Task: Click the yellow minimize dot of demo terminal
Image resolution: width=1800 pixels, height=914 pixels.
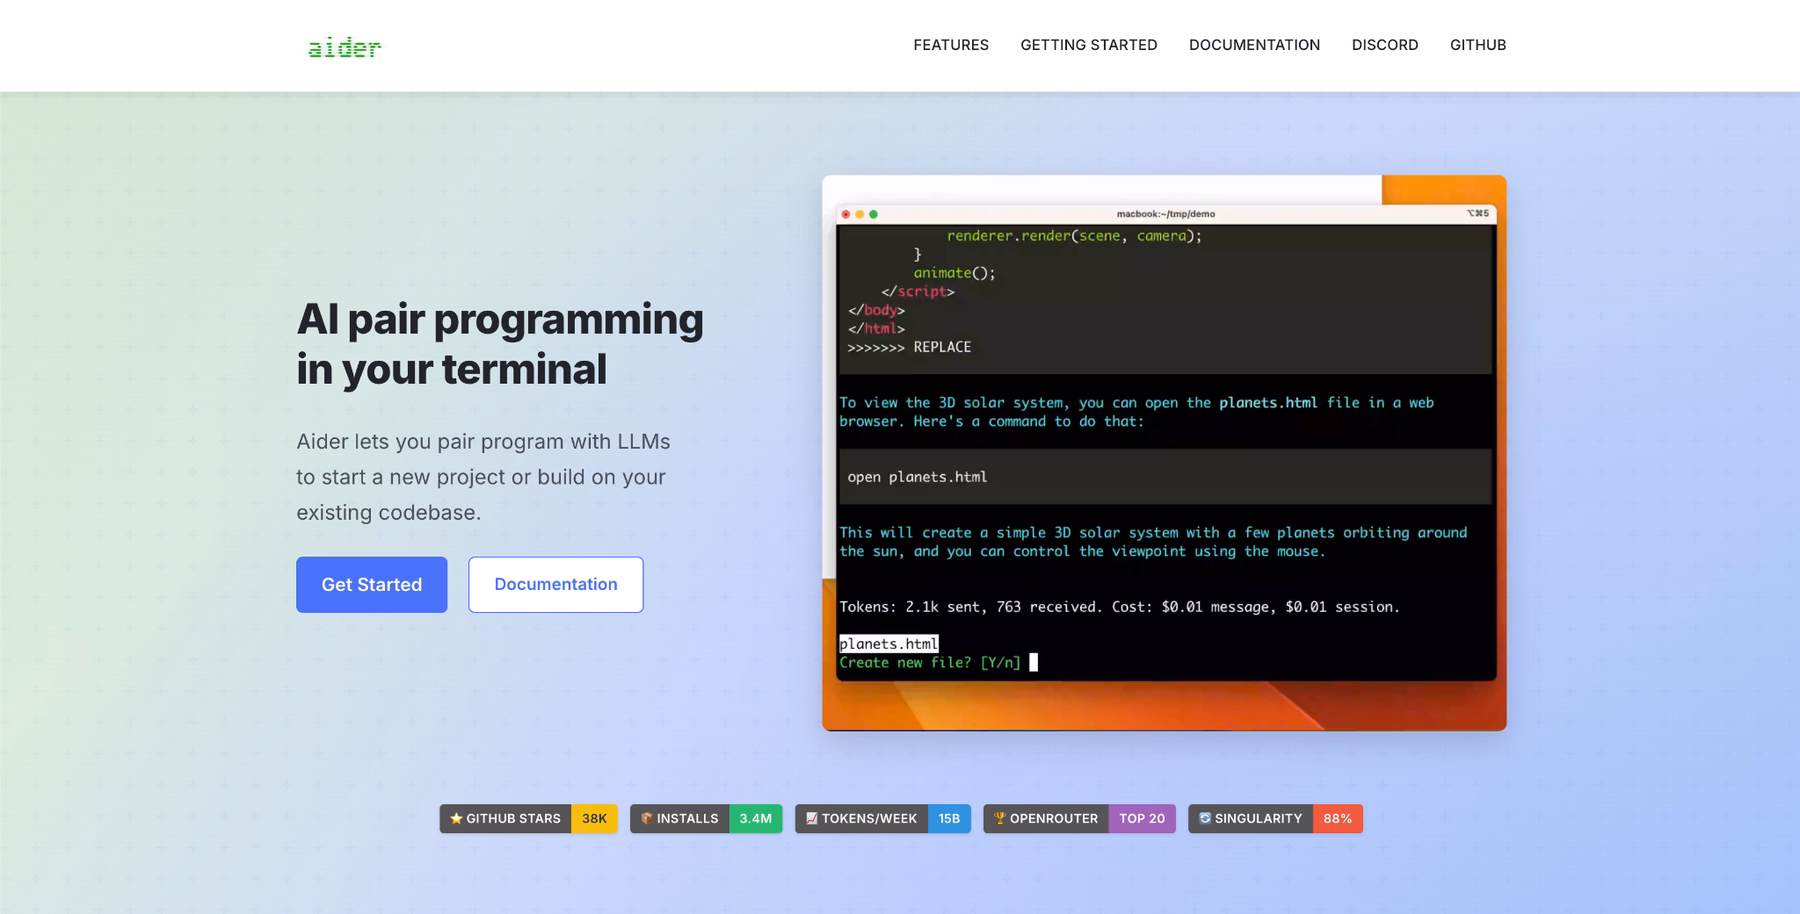Action: (x=860, y=214)
